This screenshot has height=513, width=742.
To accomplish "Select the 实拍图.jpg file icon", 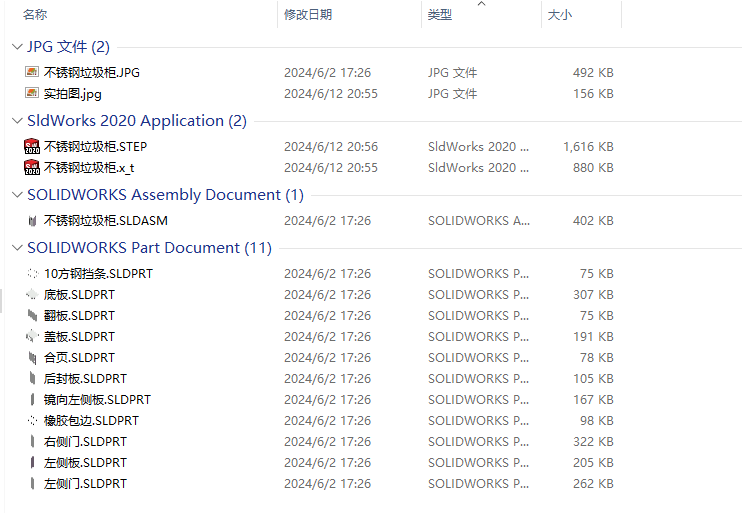I will pos(32,93).
